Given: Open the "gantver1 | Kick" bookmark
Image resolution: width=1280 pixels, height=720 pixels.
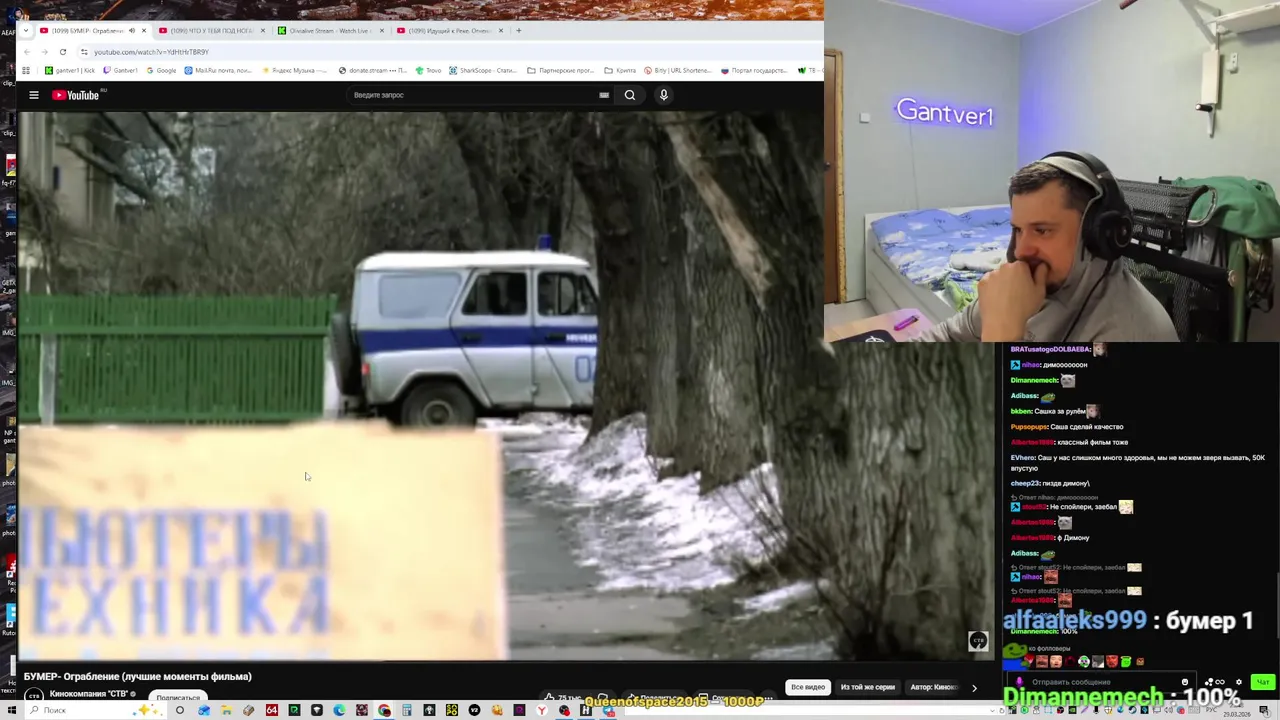Looking at the screenshot, I should pos(70,71).
